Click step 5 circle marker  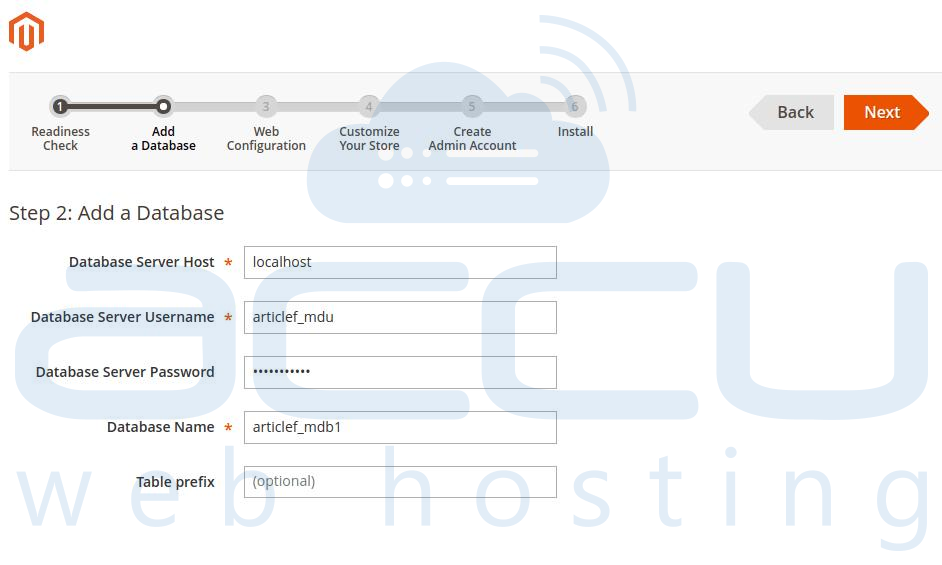click(472, 106)
